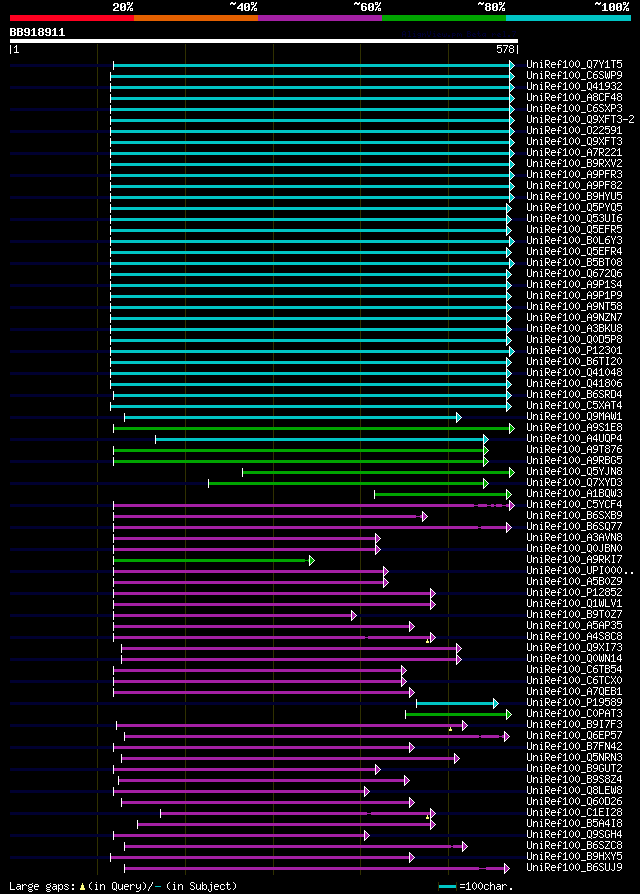Select label UniRef100_Q9SGH4
The height and width of the screenshot is (894, 640).
[x=574, y=835]
